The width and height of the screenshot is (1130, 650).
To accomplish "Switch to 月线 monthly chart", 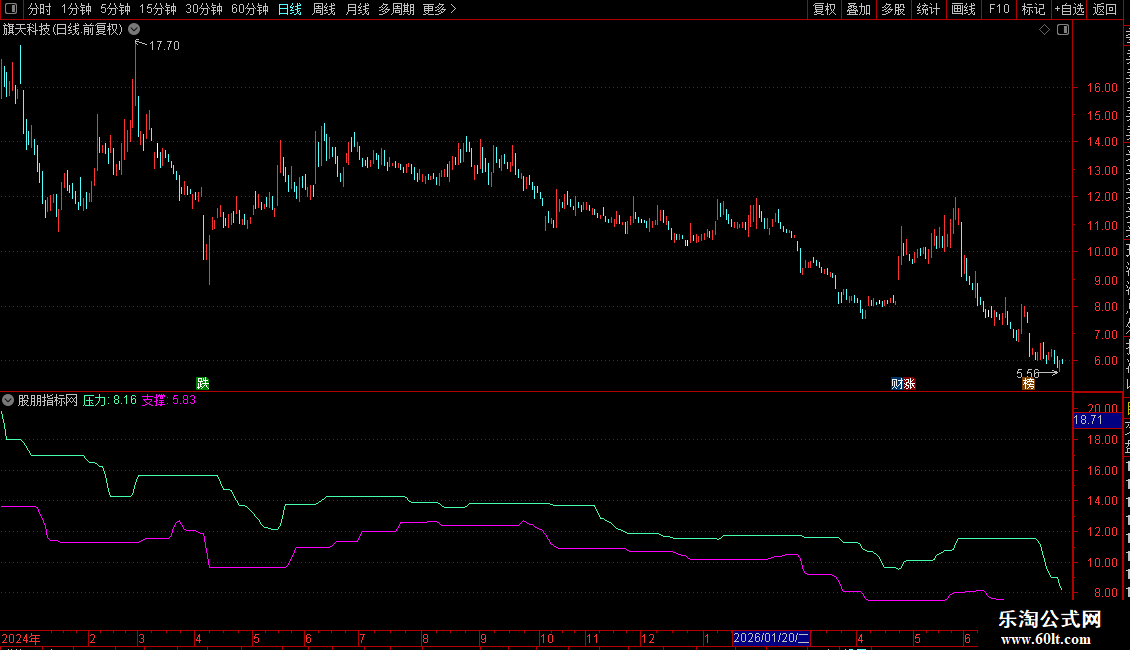I will pos(357,9).
